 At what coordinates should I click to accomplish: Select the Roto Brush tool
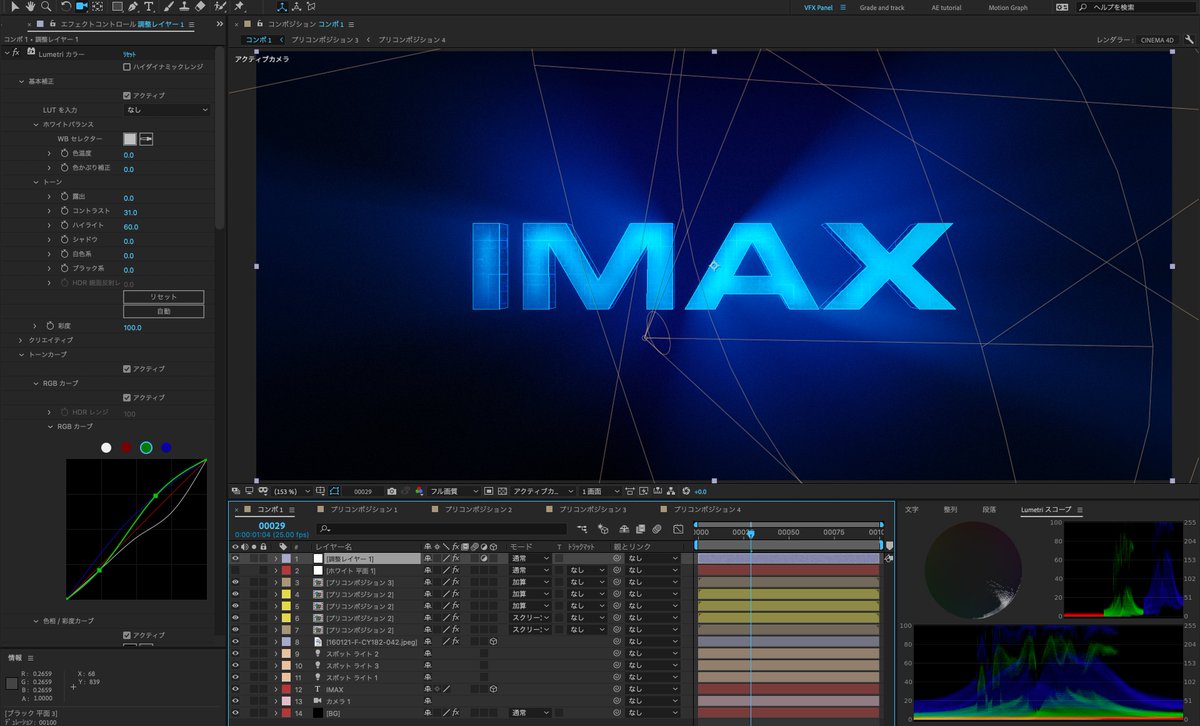[x=219, y=7]
